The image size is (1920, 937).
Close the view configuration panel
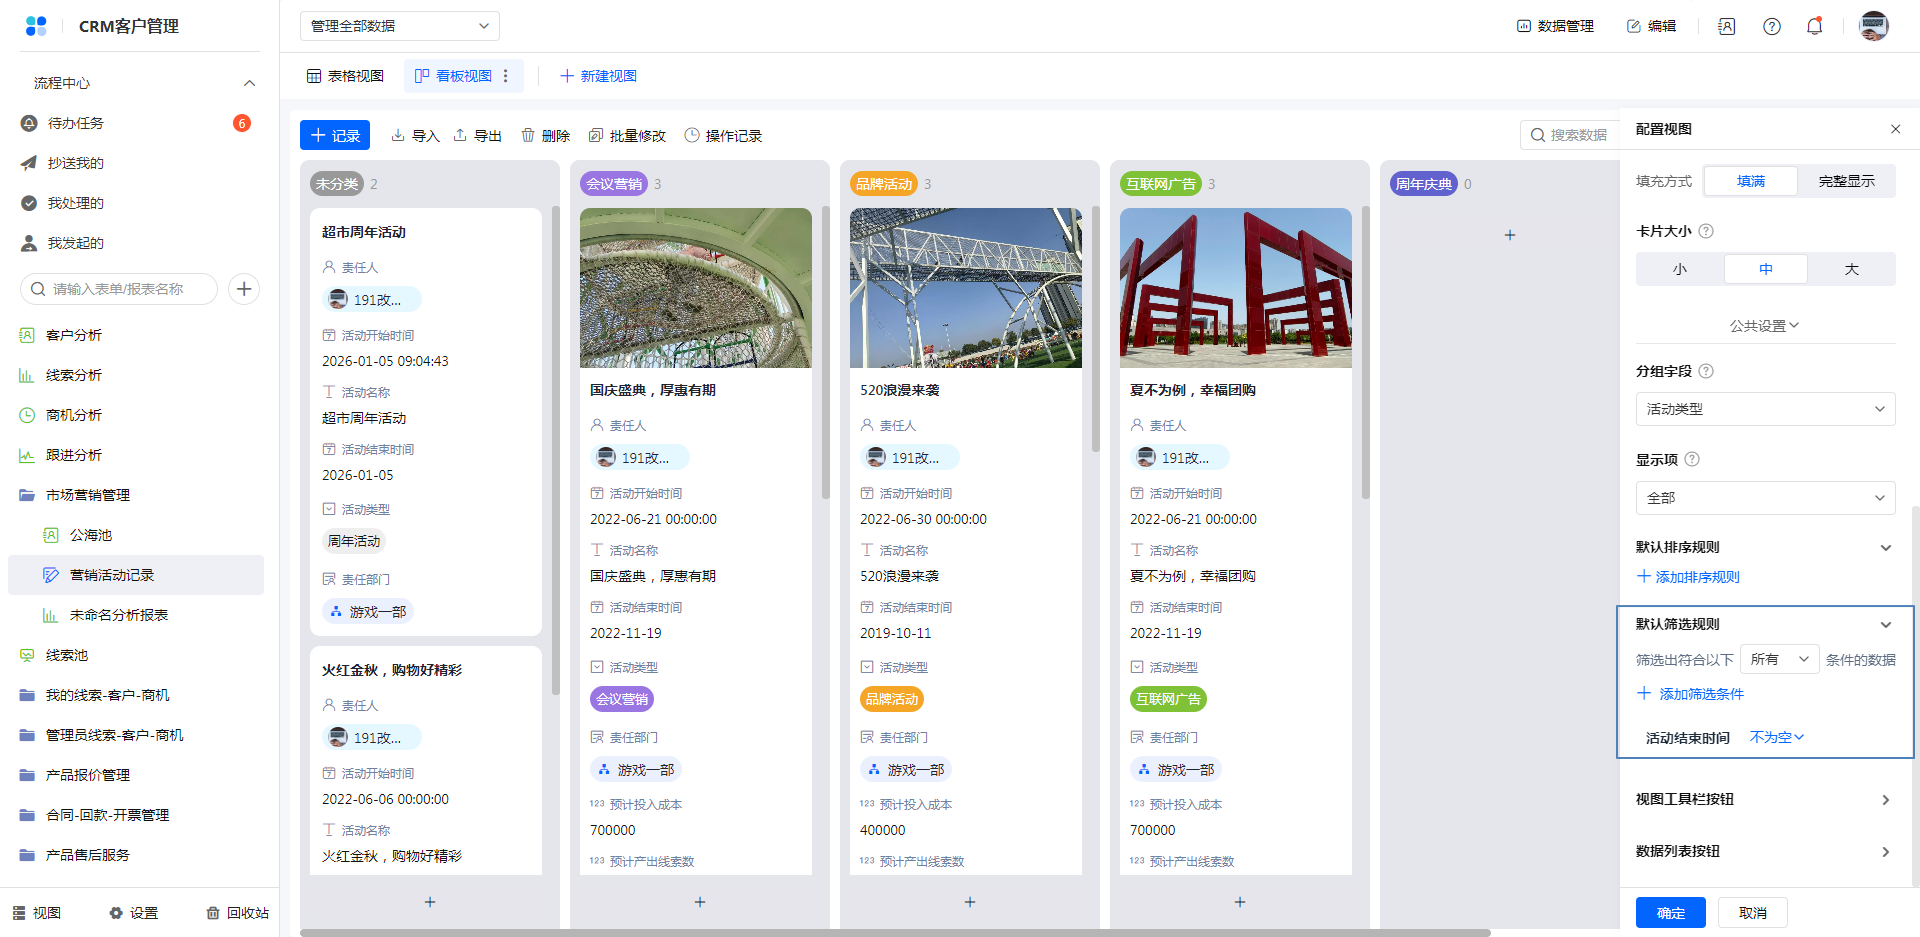click(1895, 129)
